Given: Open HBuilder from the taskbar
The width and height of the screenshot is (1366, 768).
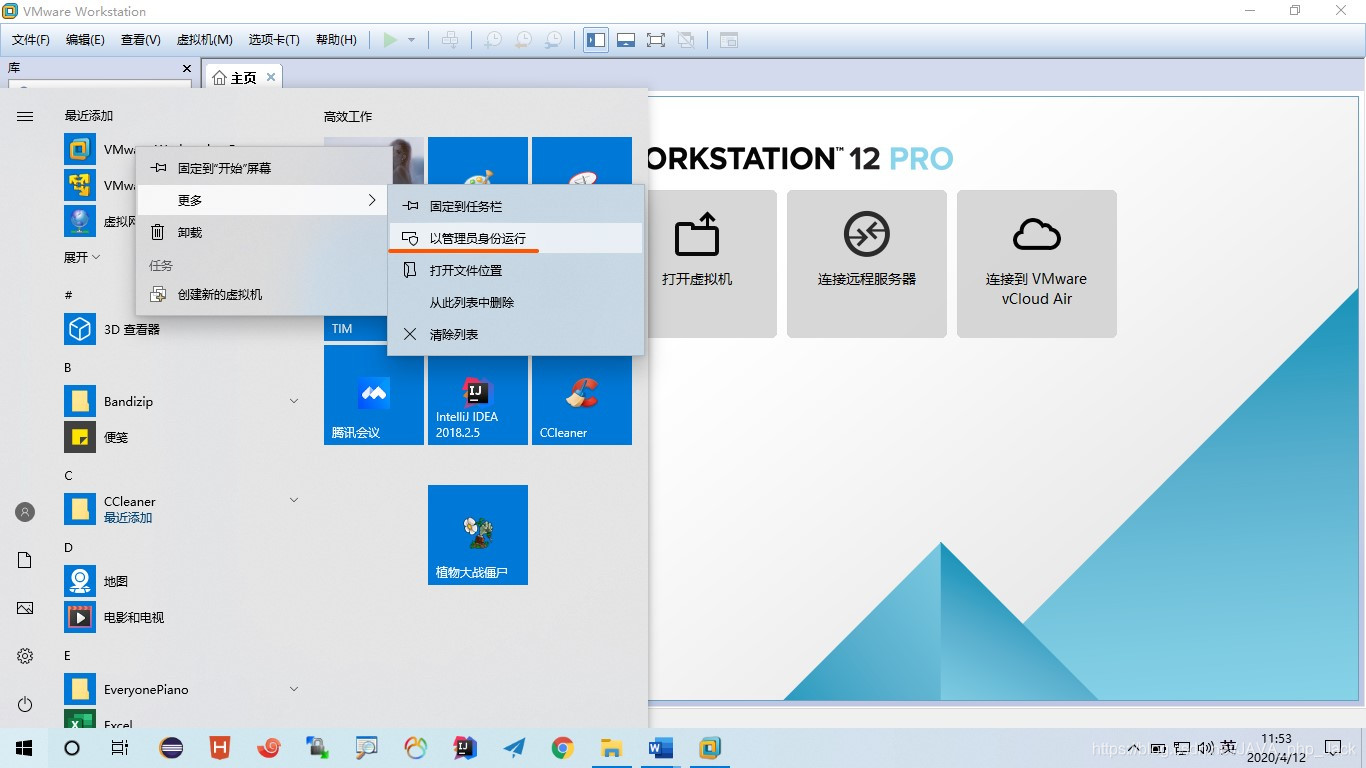Looking at the screenshot, I should pos(220,747).
